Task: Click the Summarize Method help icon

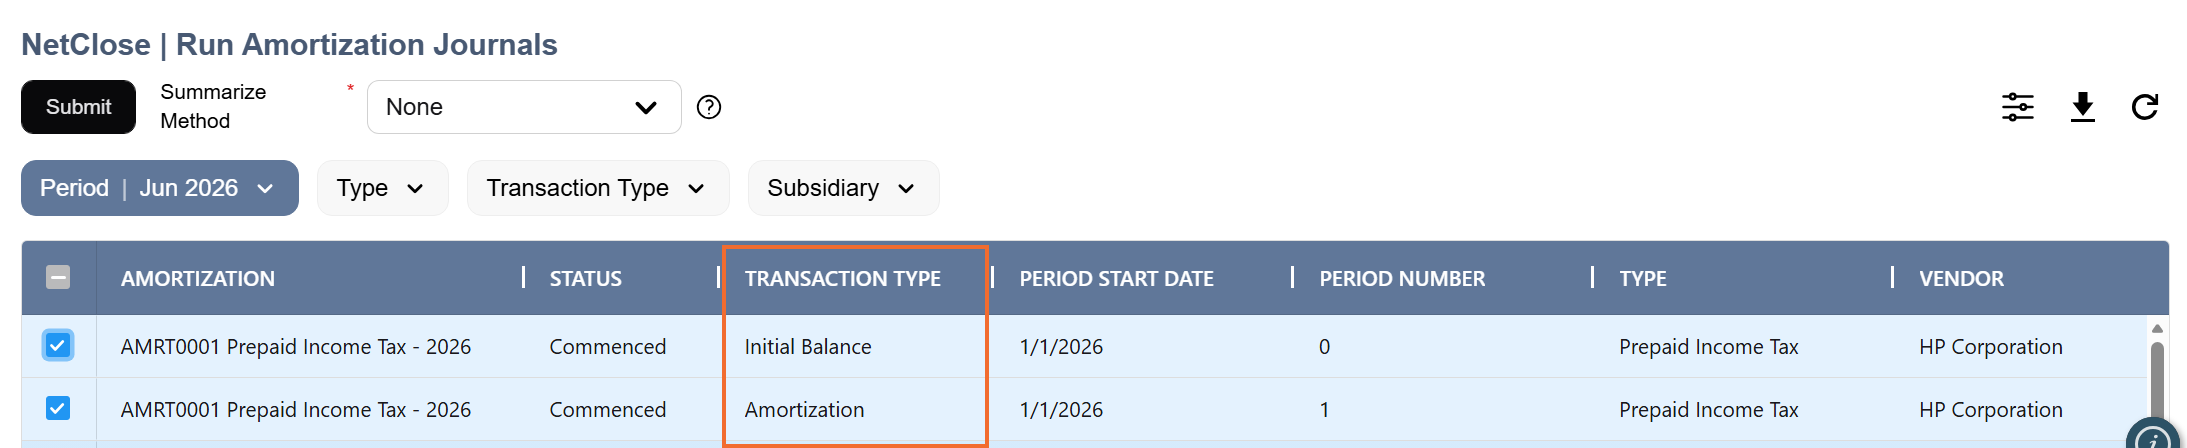Action: [x=709, y=107]
